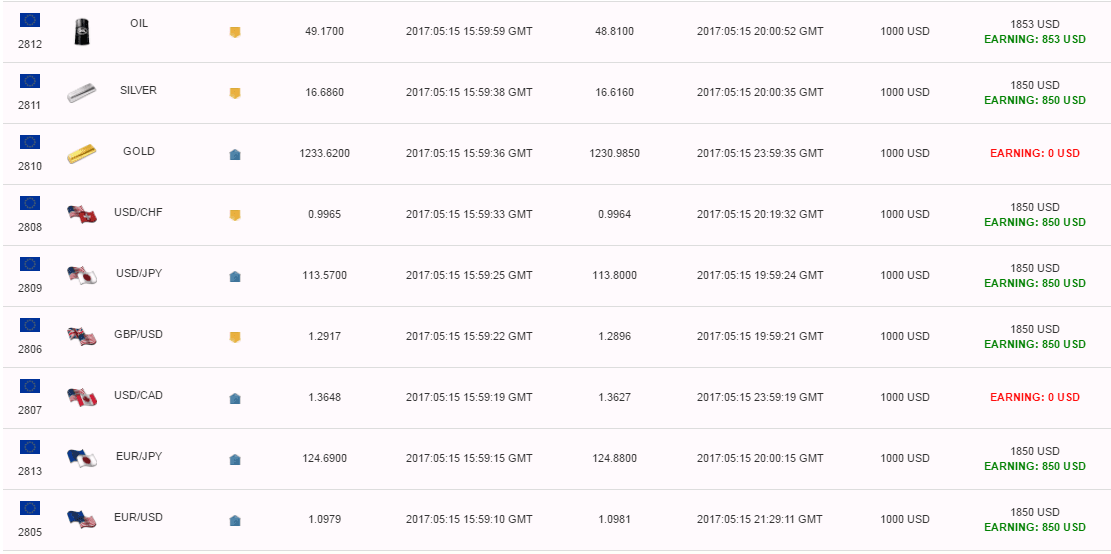Click the USD/CAD asset name

pos(138,395)
